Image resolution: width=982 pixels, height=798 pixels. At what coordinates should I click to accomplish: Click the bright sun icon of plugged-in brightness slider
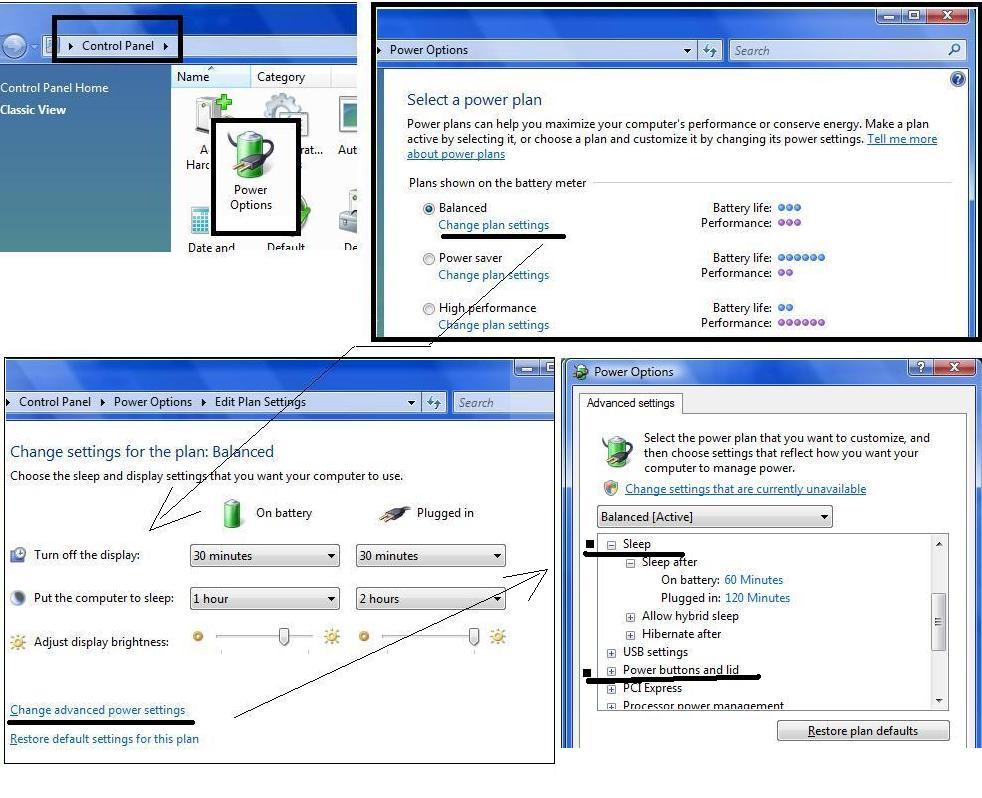(x=497, y=637)
